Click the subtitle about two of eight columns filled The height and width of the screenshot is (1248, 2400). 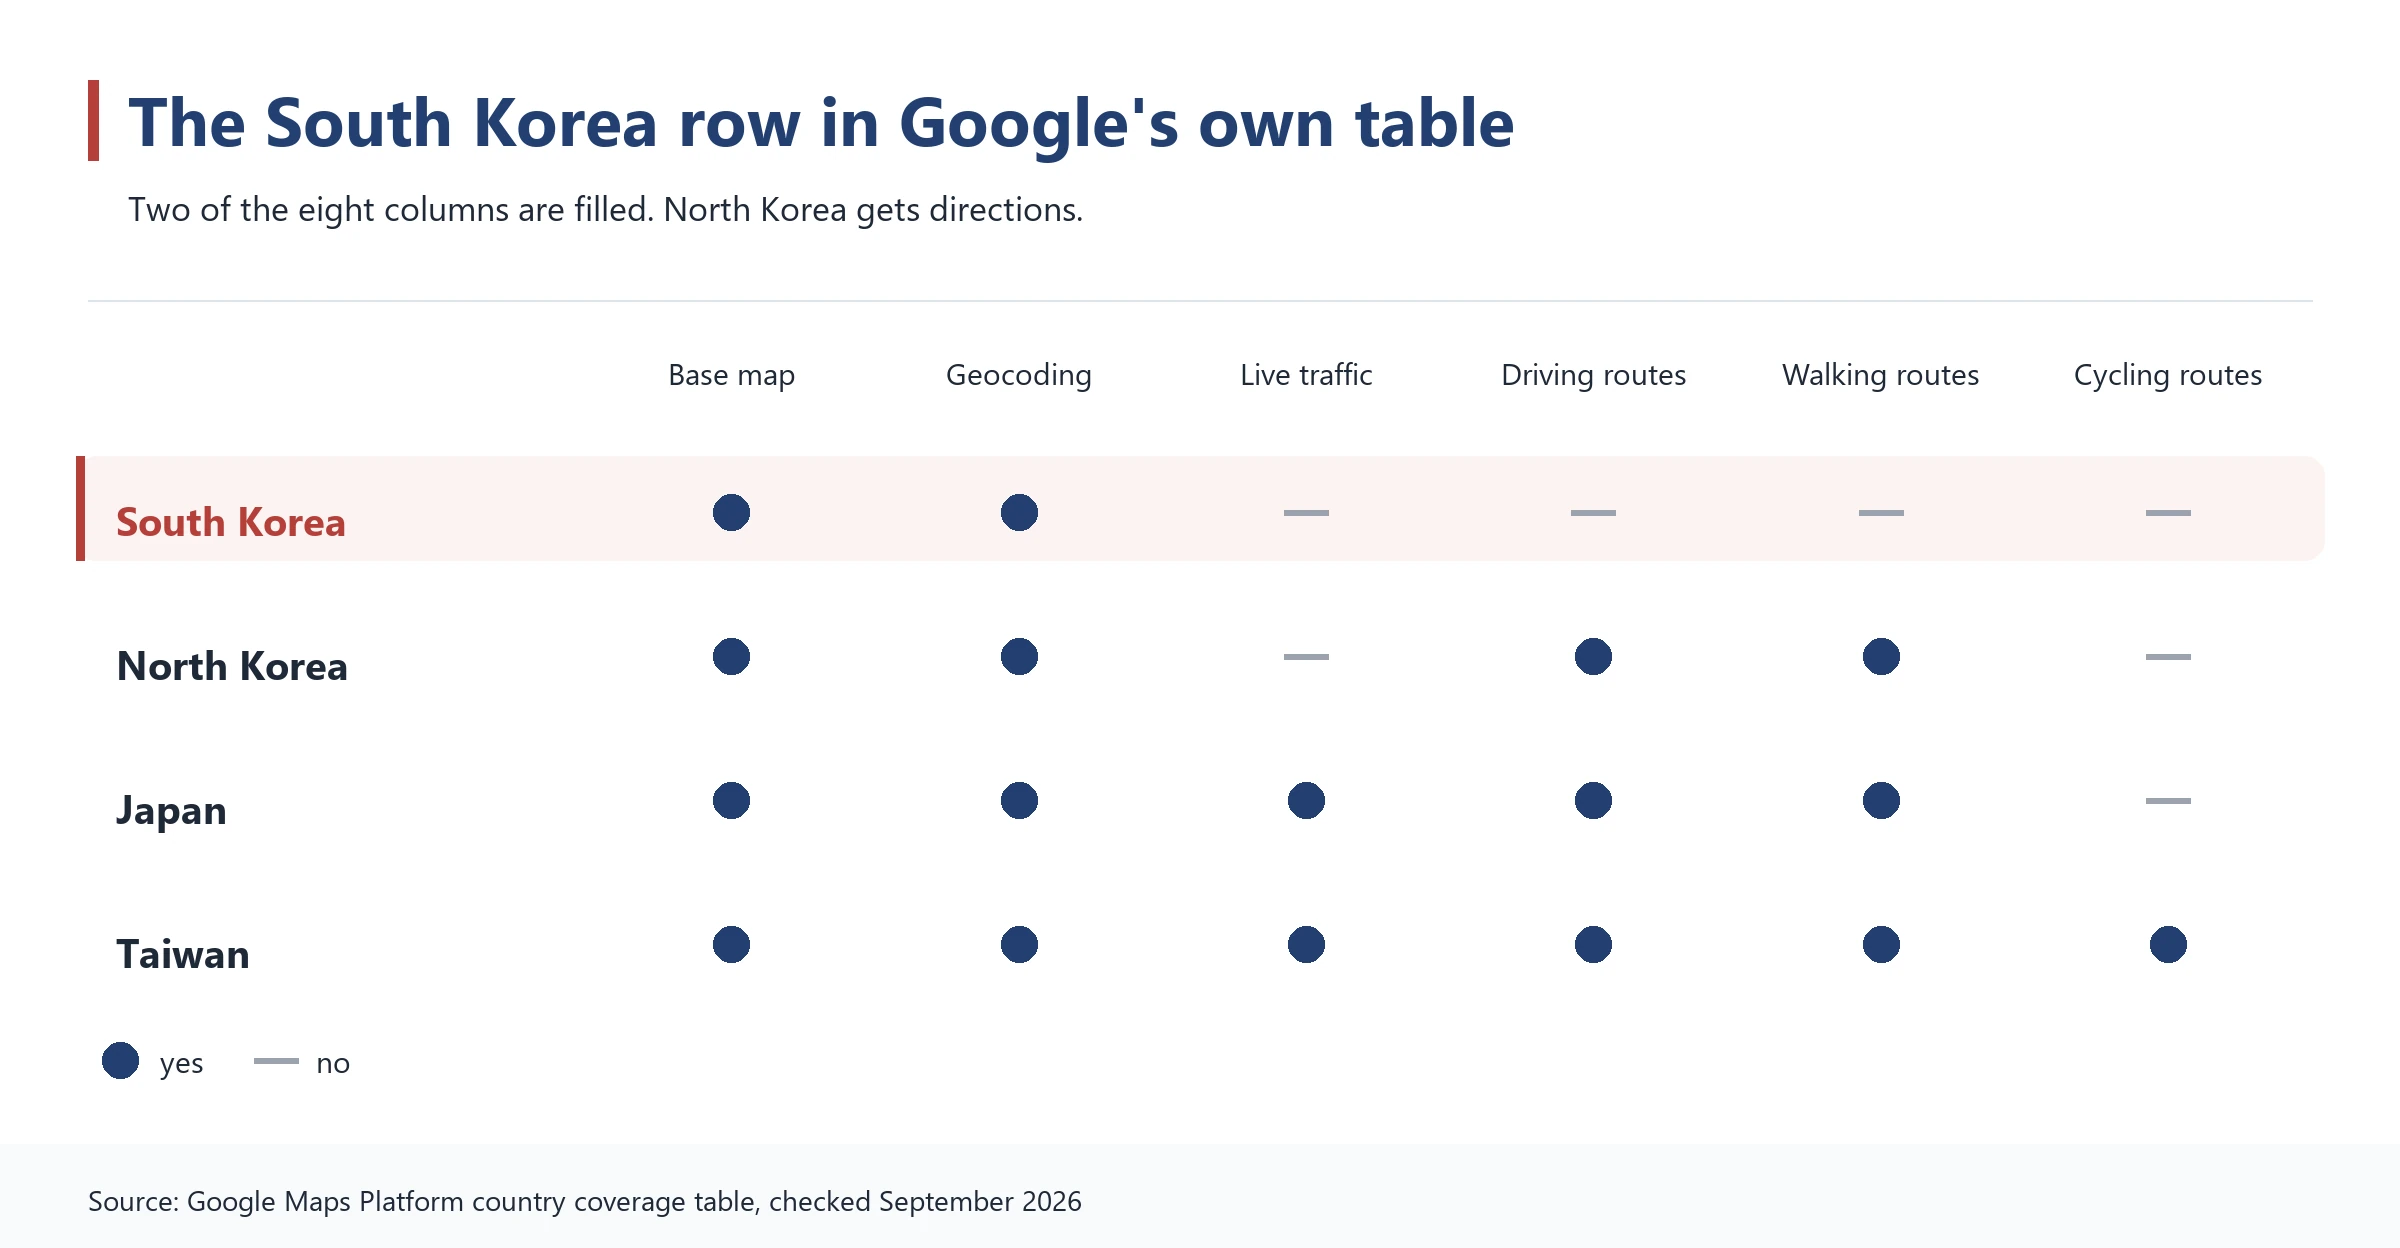[x=605, y=210]
